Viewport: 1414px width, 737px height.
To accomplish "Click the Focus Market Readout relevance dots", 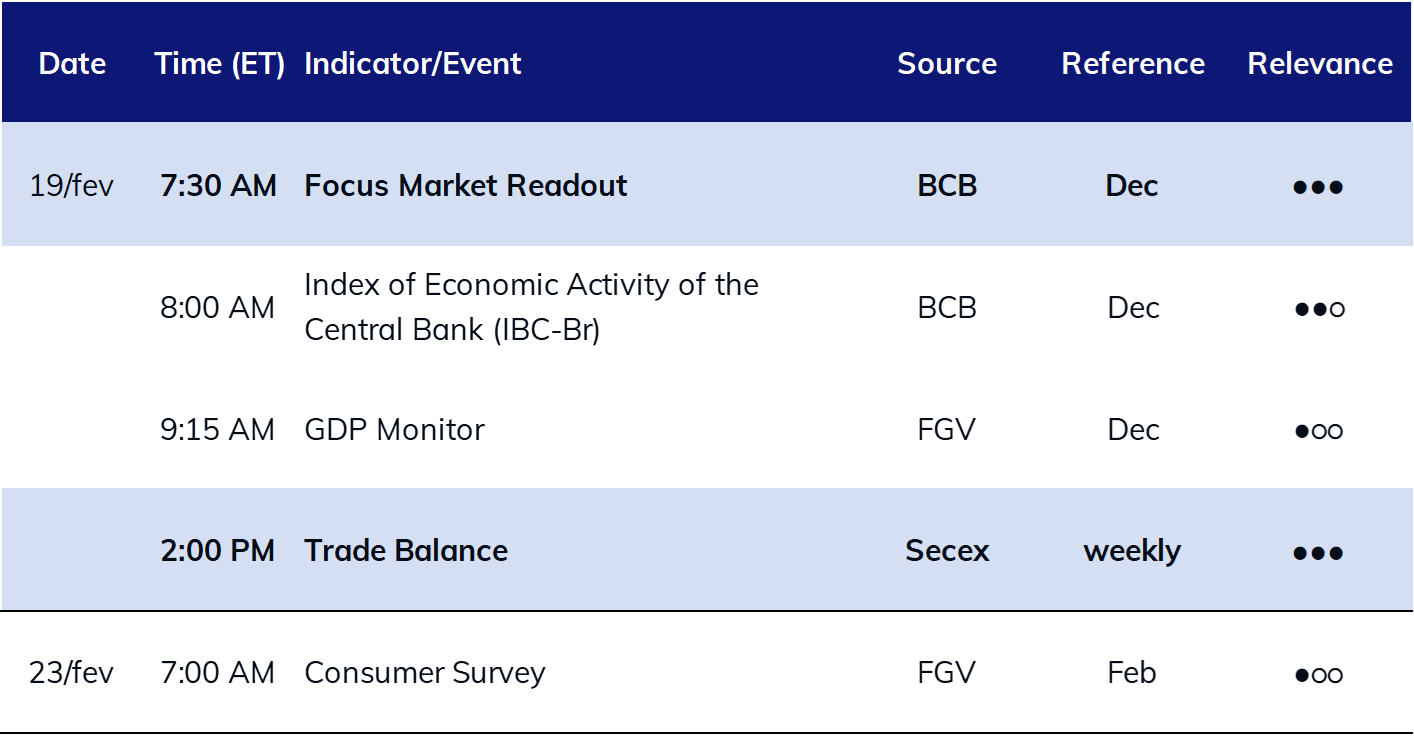I will point(1318,187).
